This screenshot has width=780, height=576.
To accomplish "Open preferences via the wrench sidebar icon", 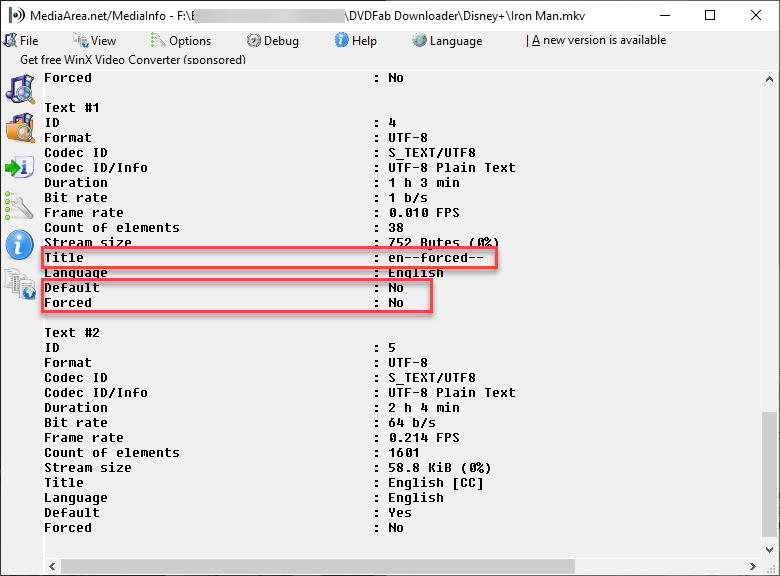I will tap(19, 205).
